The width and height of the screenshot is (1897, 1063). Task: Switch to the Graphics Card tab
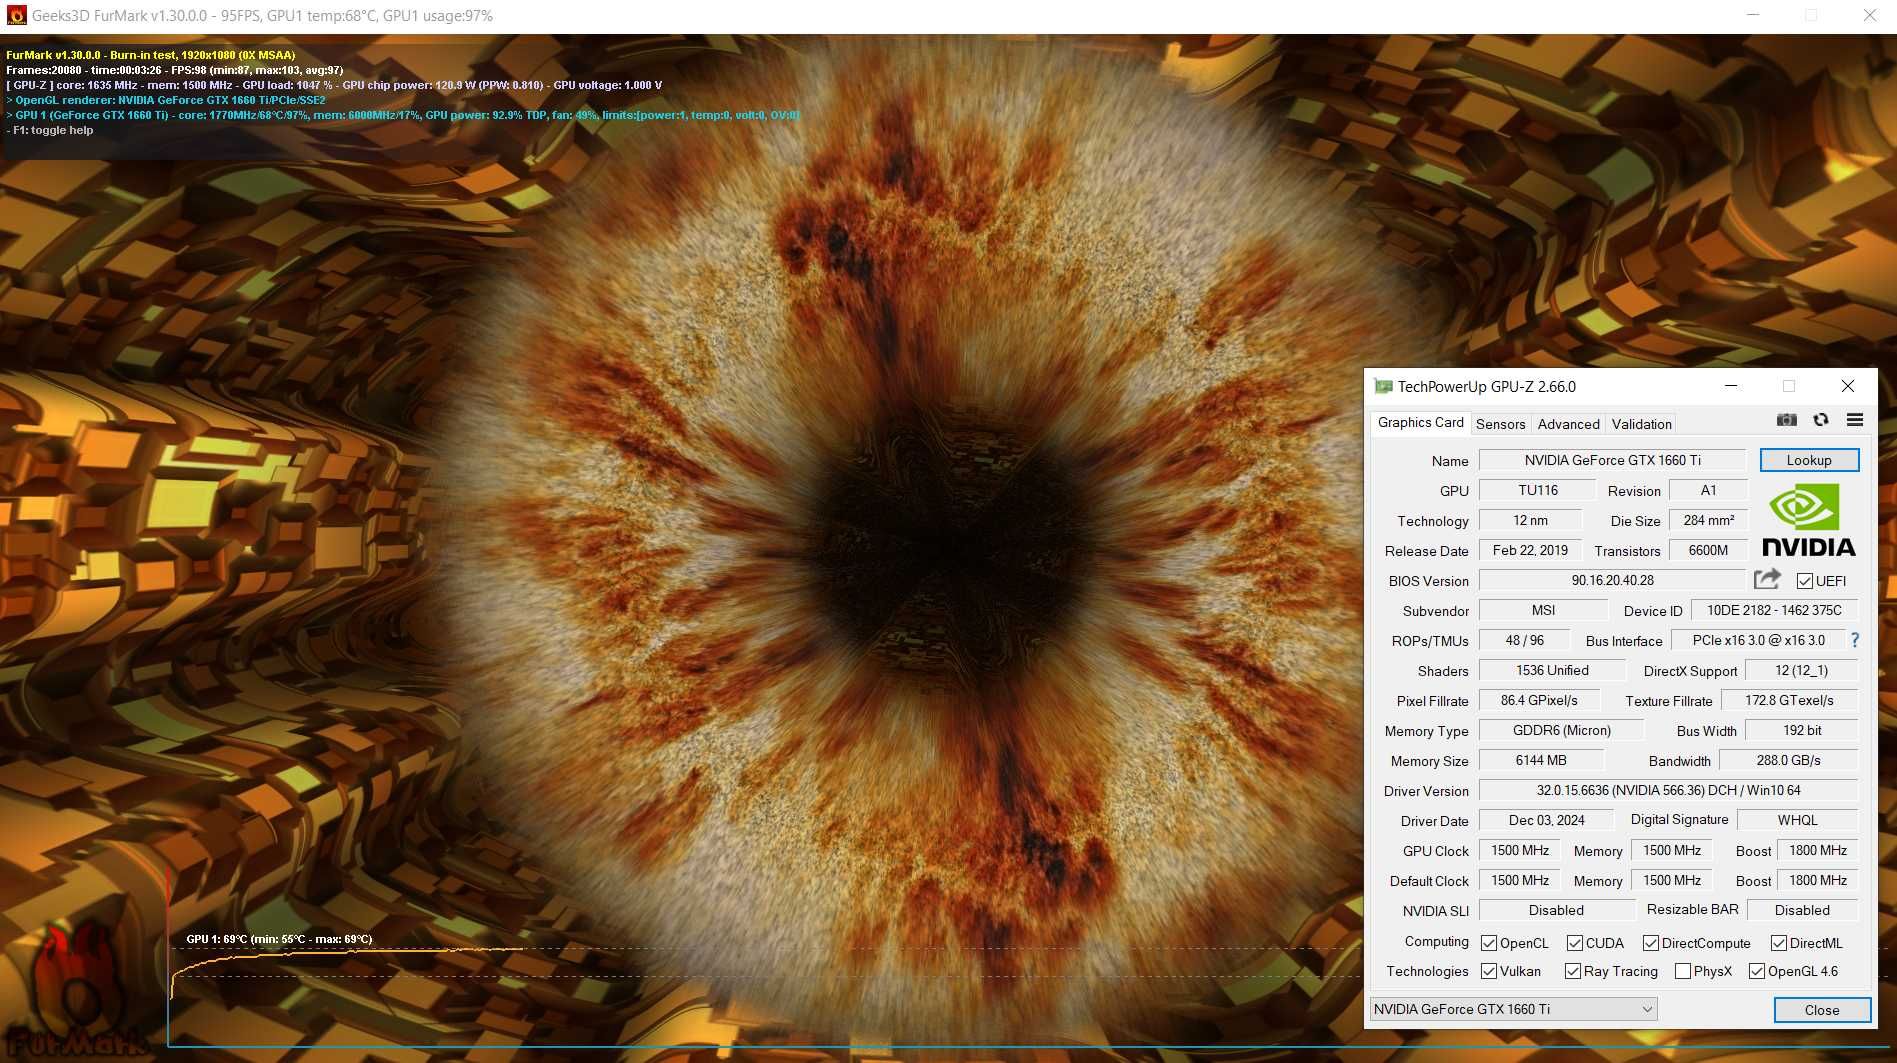[1420, 423]
